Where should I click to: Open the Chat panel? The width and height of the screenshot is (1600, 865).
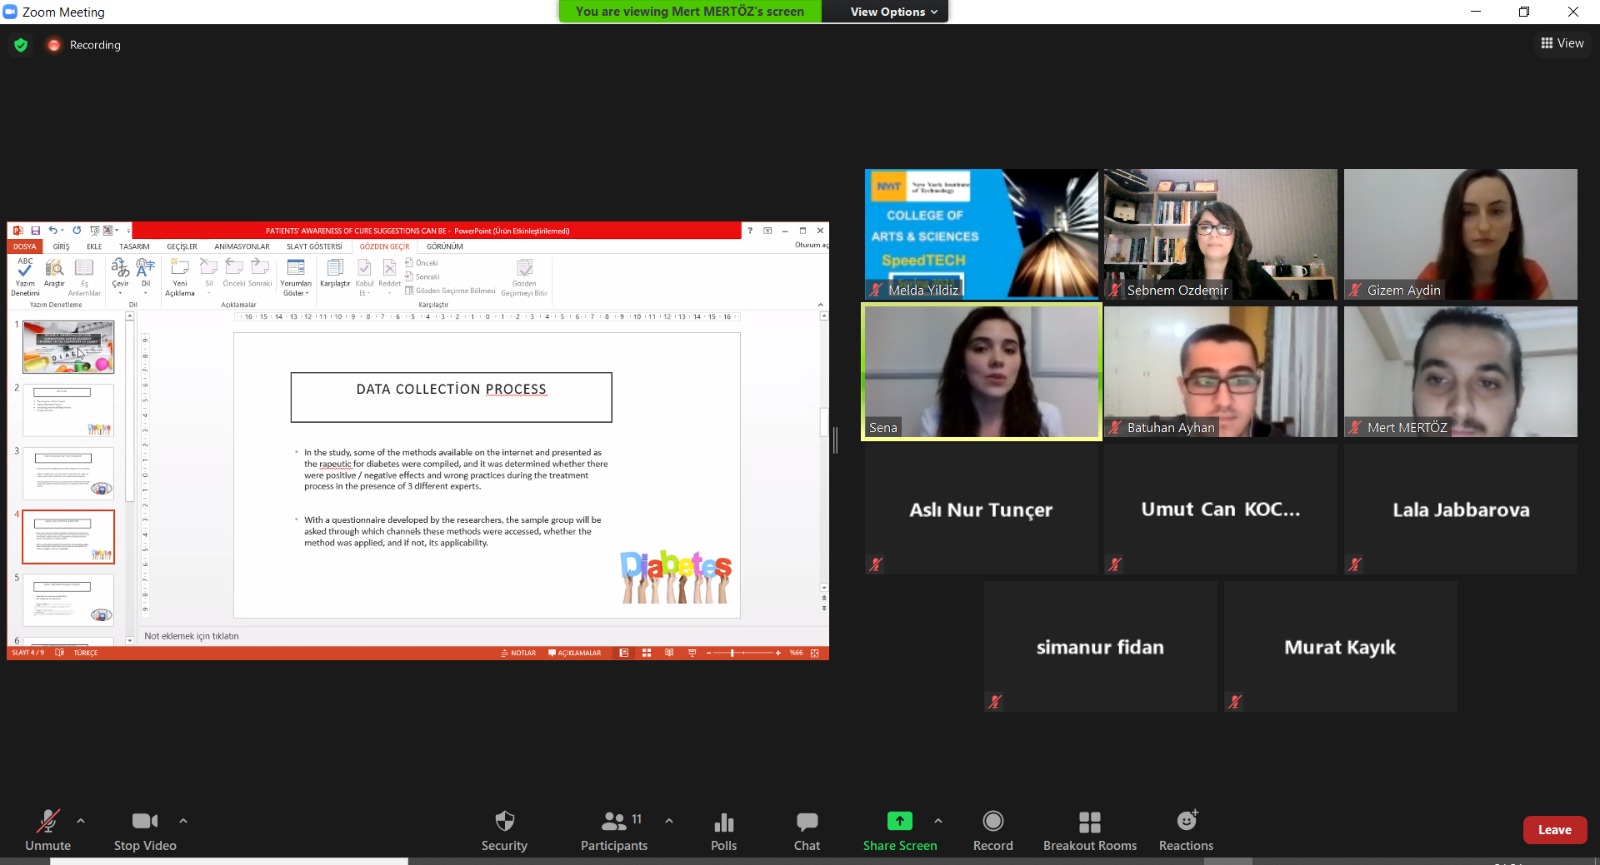(x=806, y=830)
